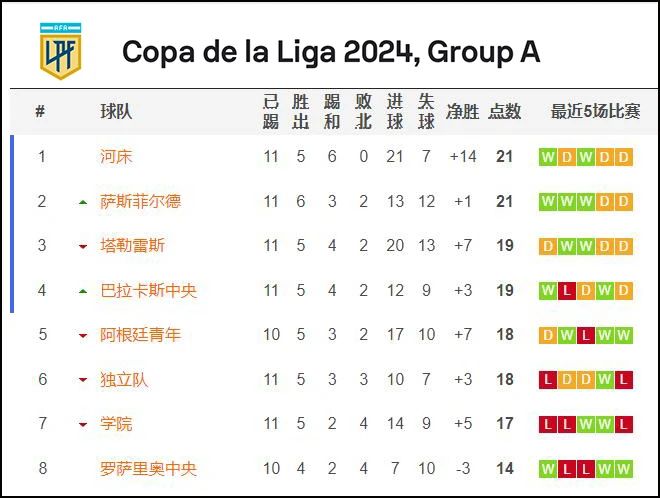This screenshot has height=498, width=660.
Task: Click the LPF league logo
Action: pos(61,51)
